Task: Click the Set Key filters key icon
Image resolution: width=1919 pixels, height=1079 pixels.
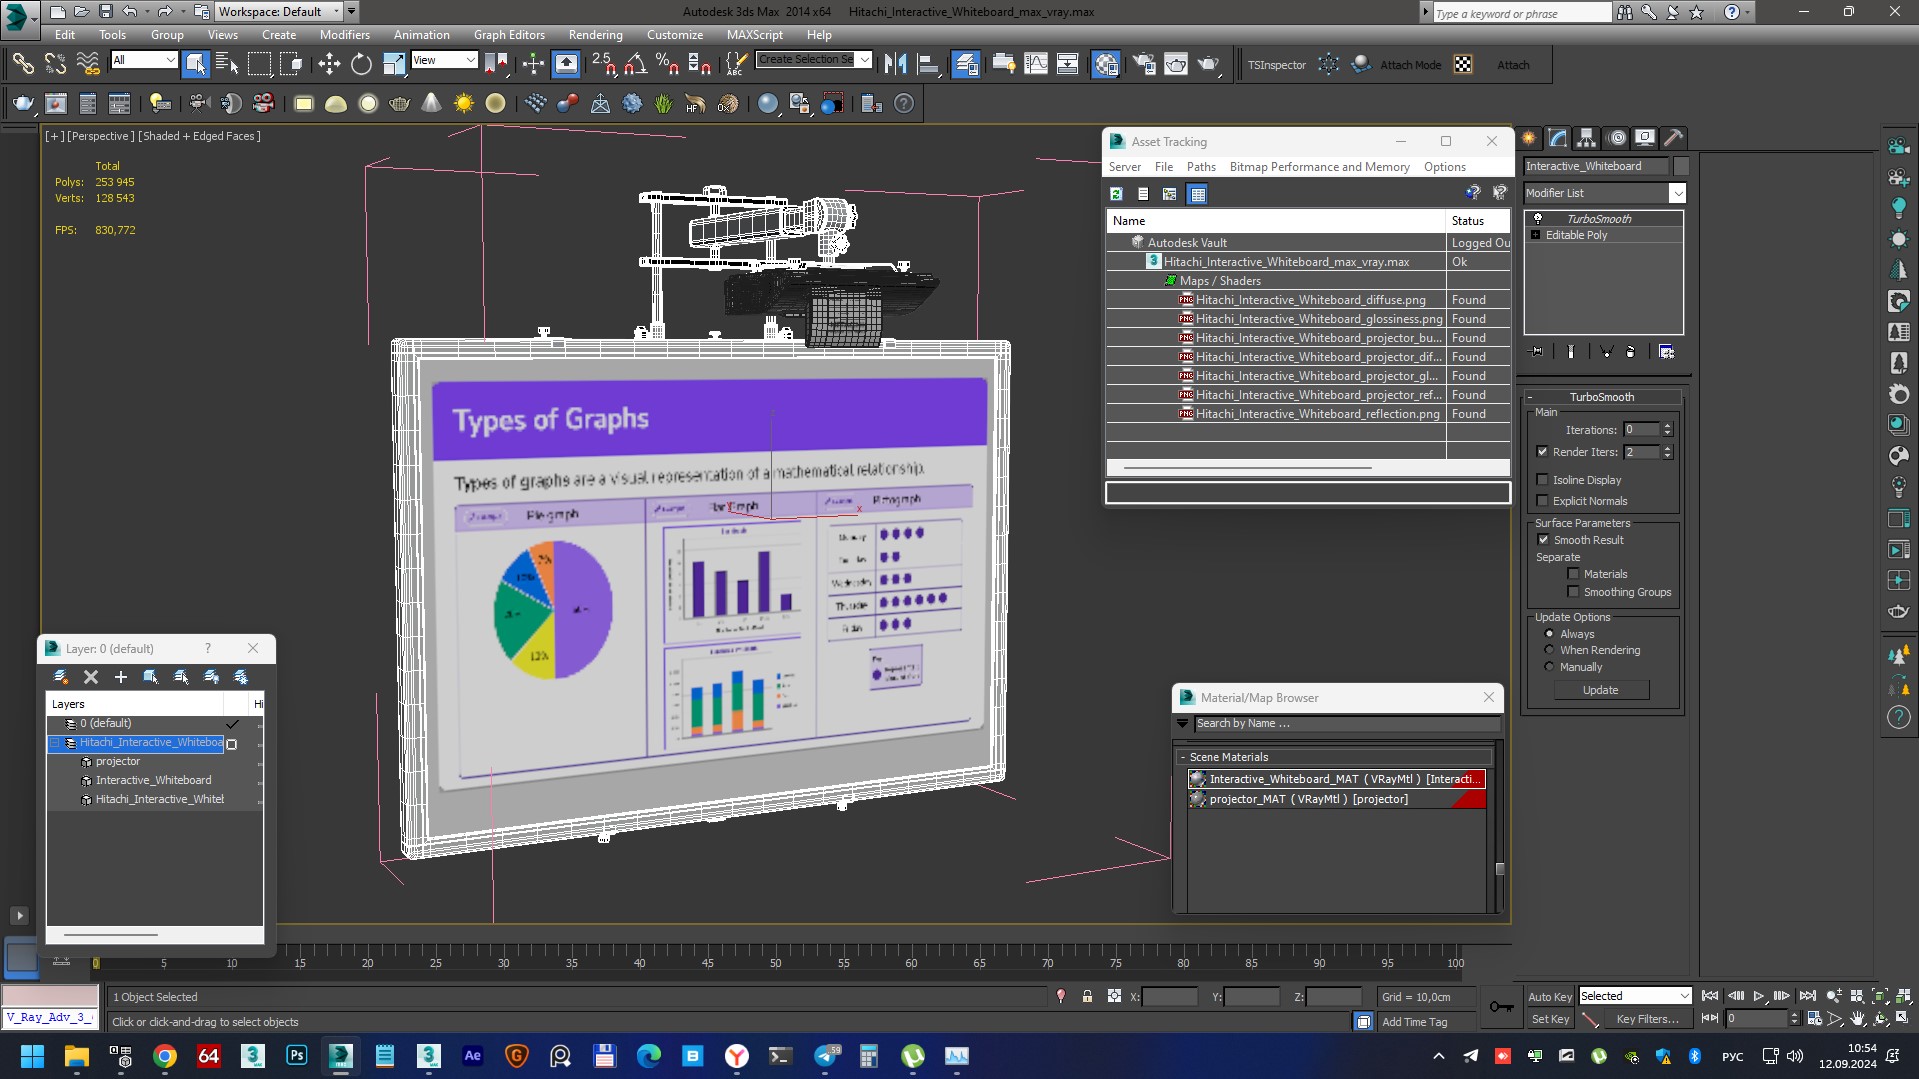Action: point(1501,1007)
